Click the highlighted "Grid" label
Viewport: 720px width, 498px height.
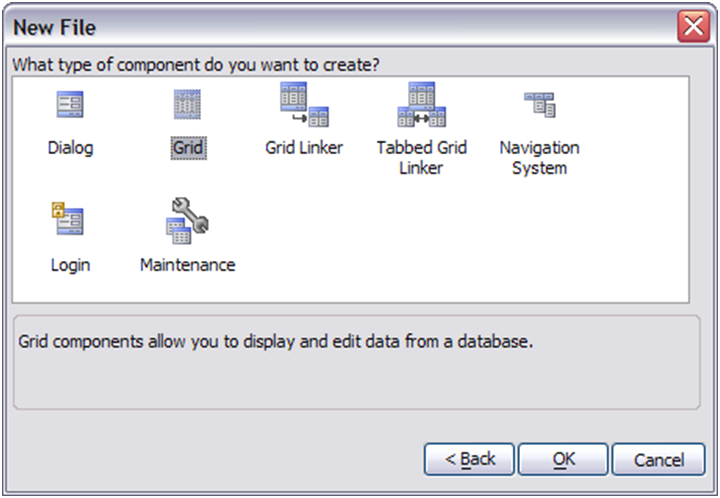point(188,148)
